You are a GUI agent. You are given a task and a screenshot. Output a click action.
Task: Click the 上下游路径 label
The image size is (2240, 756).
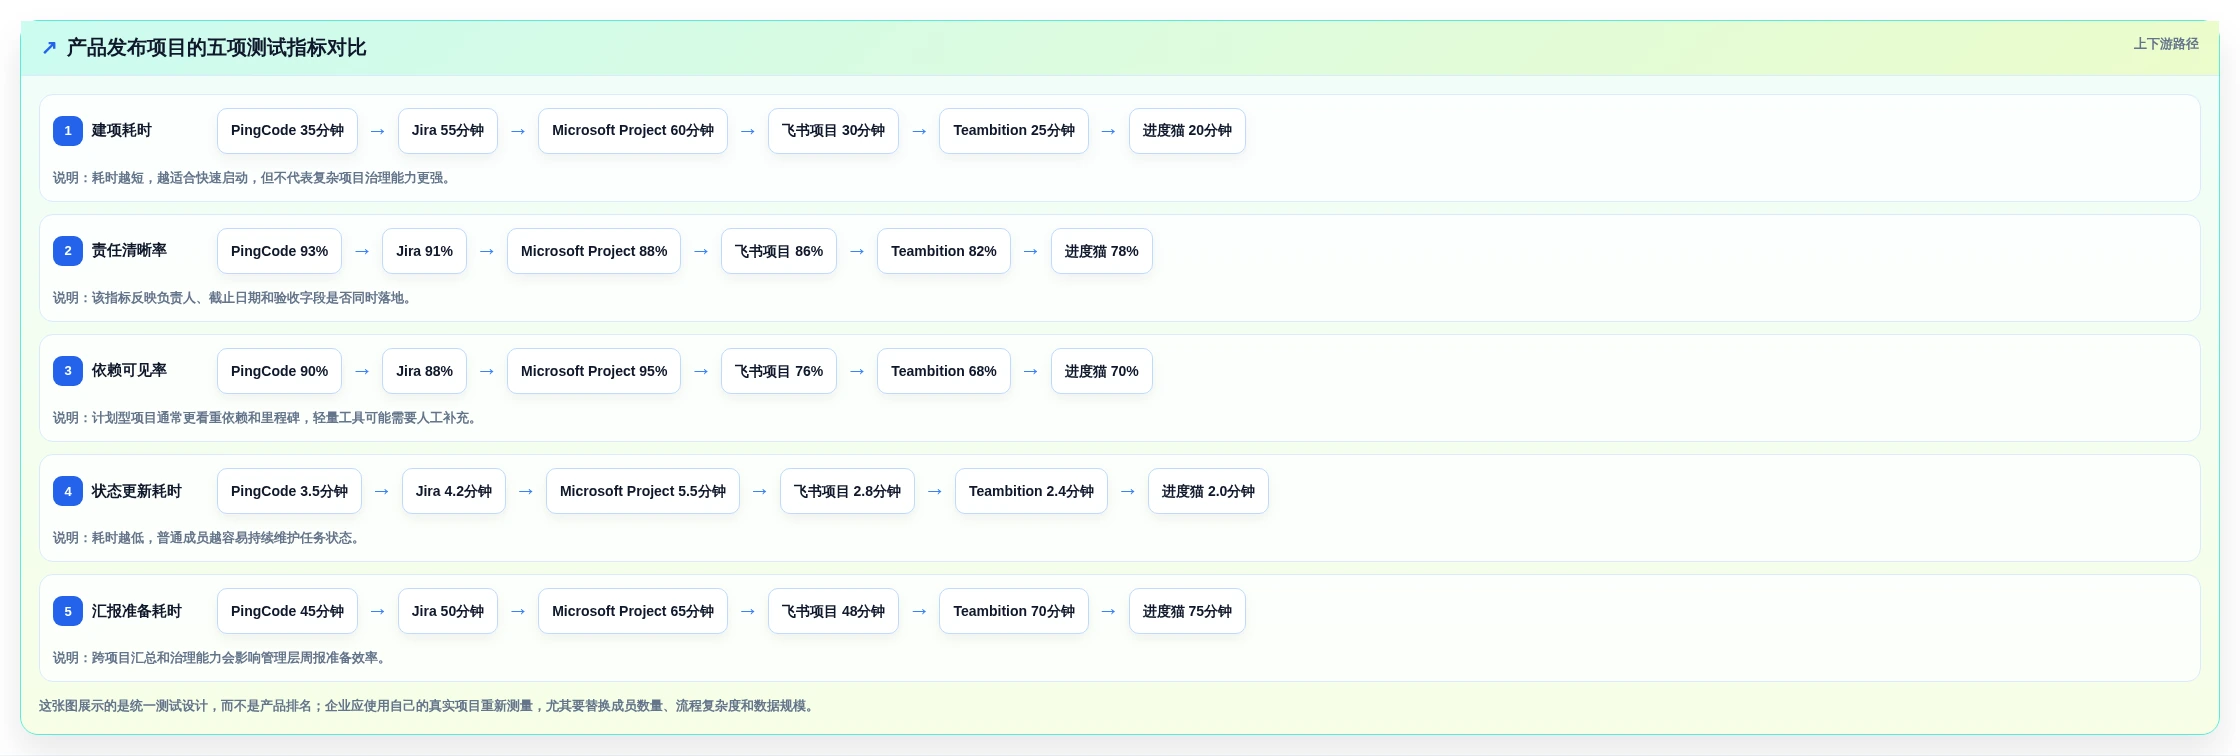click(x=2166, y=44)
